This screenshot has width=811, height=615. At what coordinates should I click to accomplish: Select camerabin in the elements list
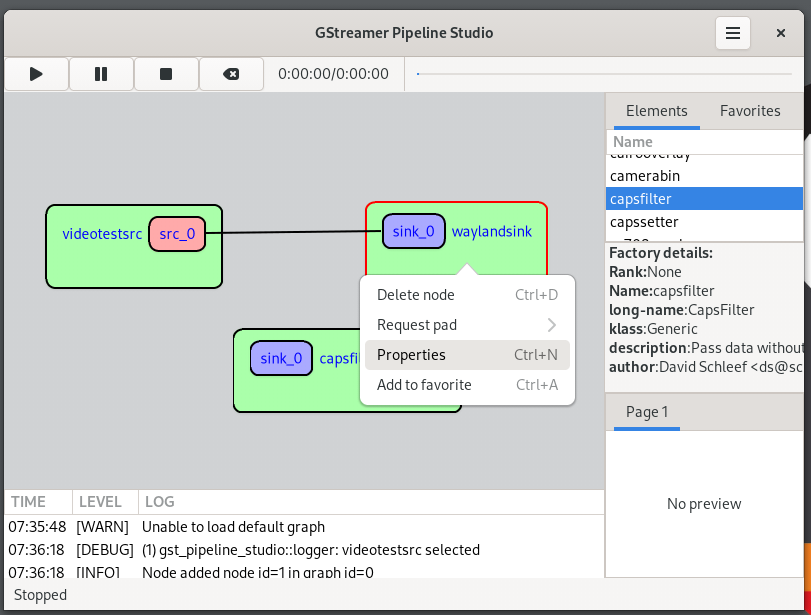704,176
